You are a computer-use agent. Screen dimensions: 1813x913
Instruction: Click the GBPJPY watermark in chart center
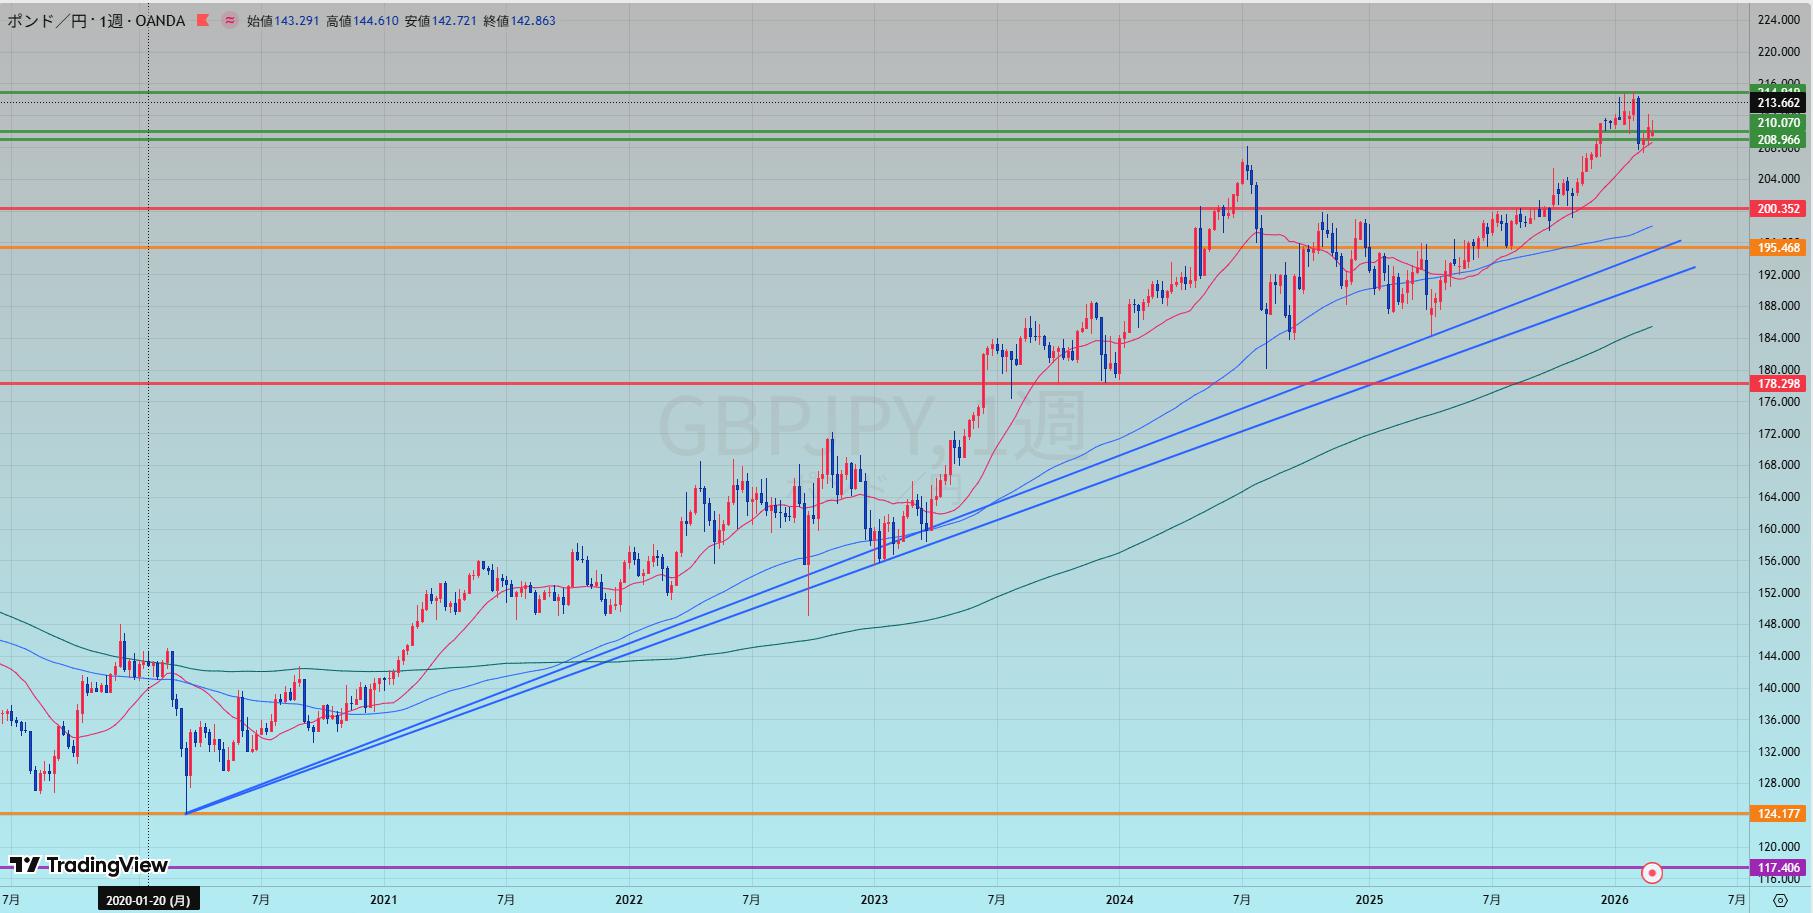[870, 427]
